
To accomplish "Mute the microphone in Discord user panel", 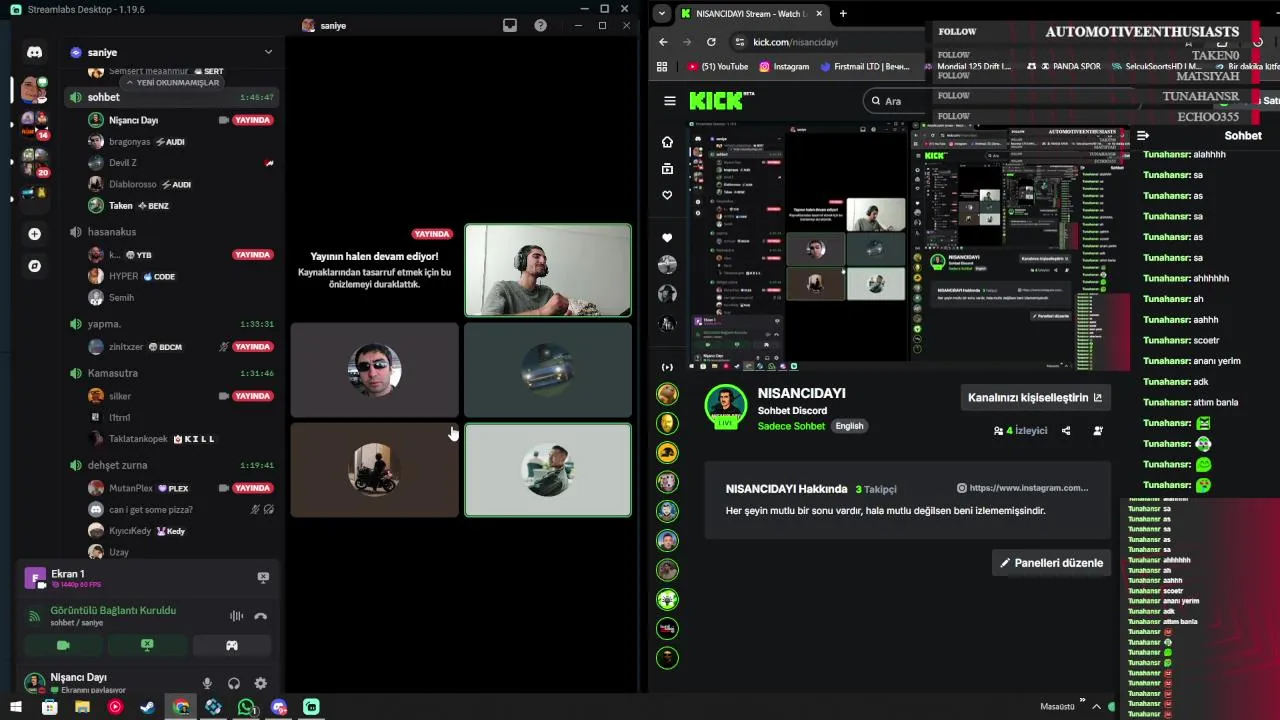I will point(207,683).
